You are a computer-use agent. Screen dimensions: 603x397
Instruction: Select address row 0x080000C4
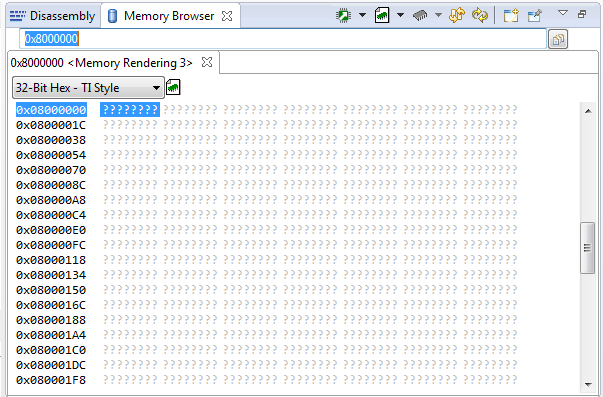51,215
